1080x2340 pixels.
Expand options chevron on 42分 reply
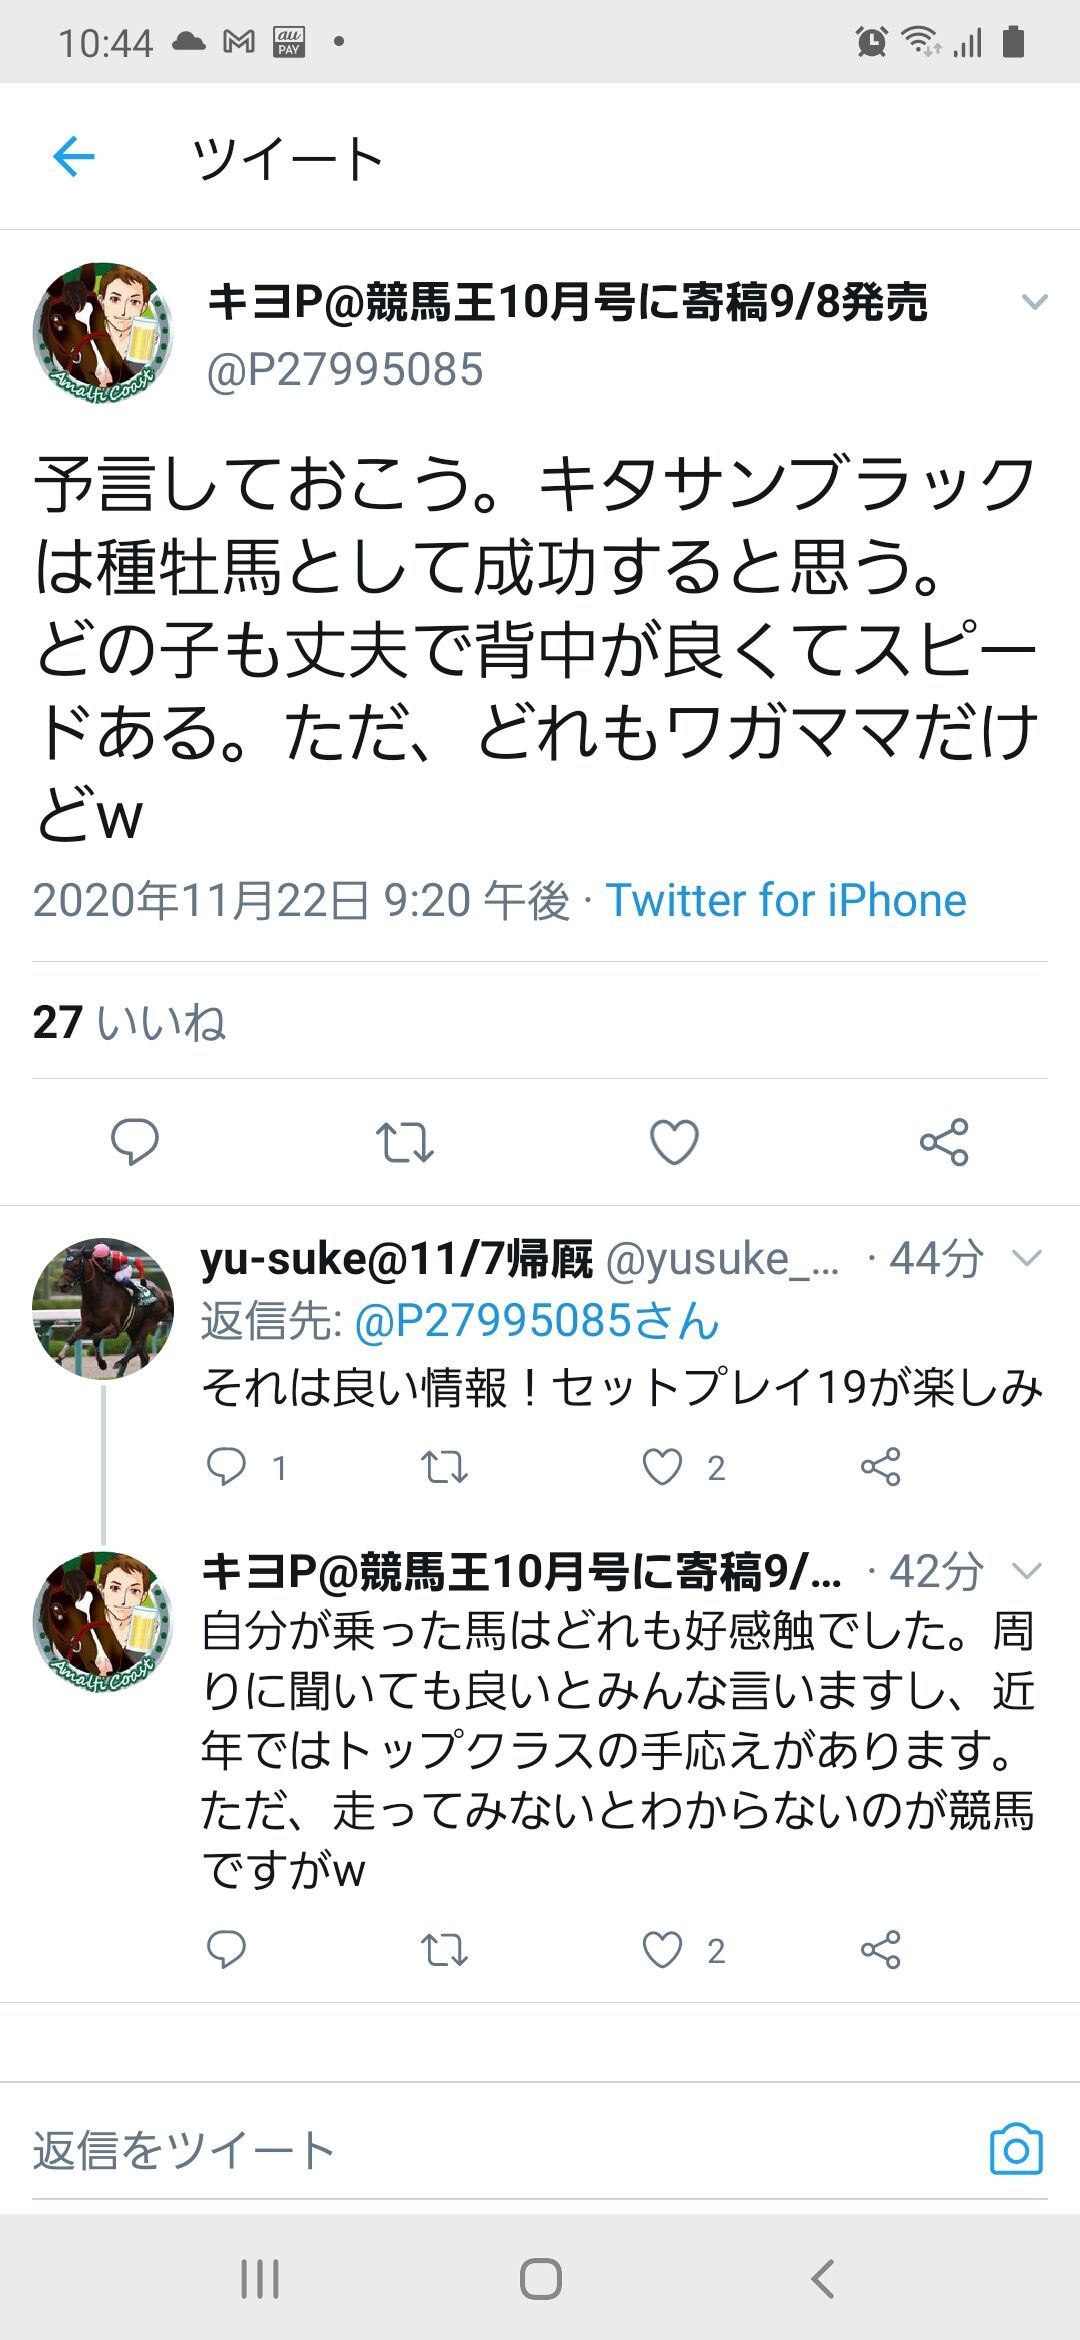coord(1027,1571)
